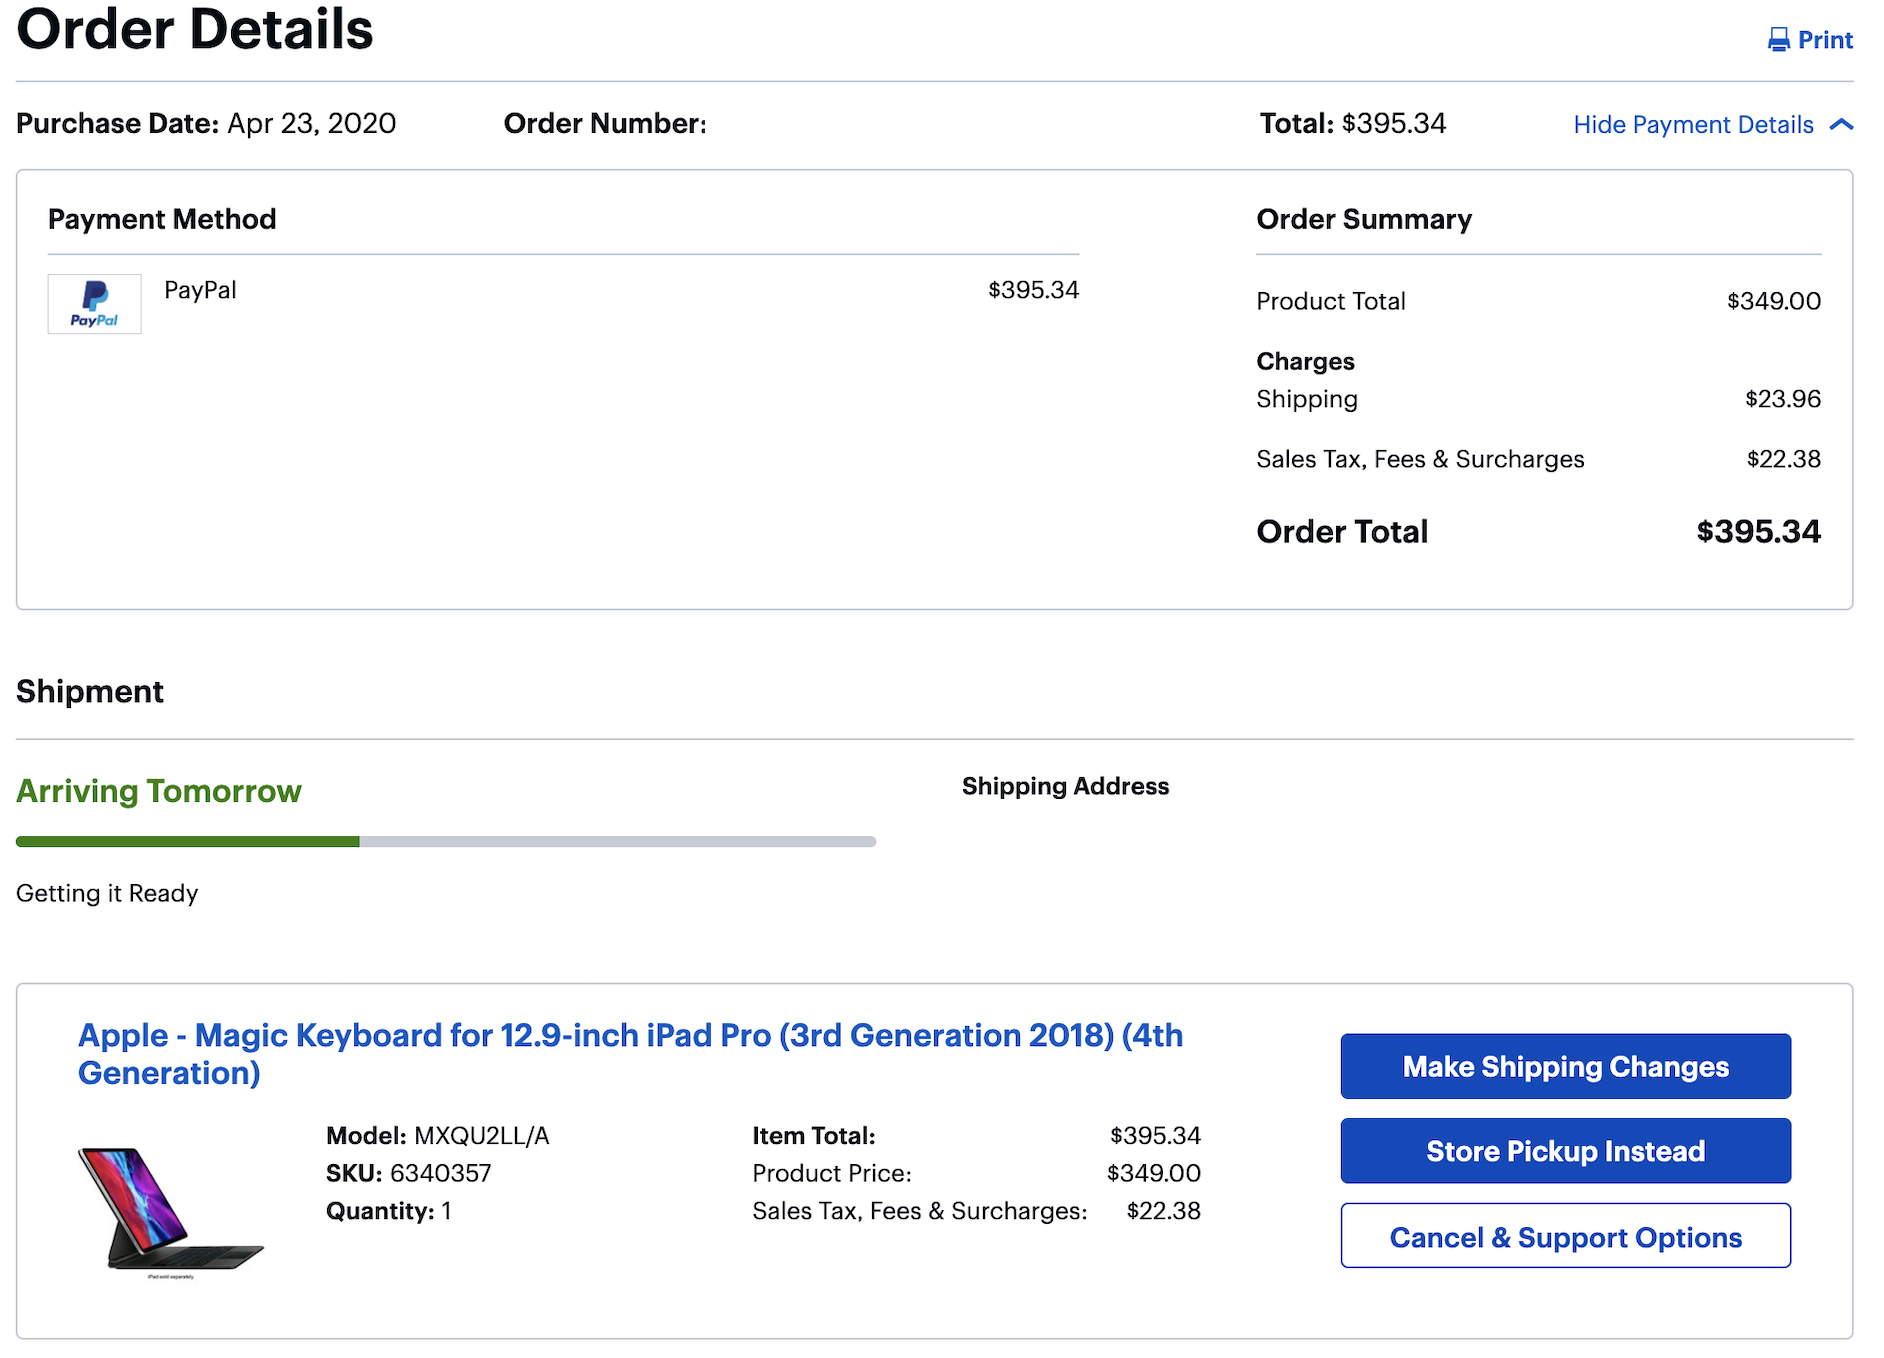Click the PayPal payment amount $395.34
This screenshot has height=1358, width=1884.
tap(1034, 290)
